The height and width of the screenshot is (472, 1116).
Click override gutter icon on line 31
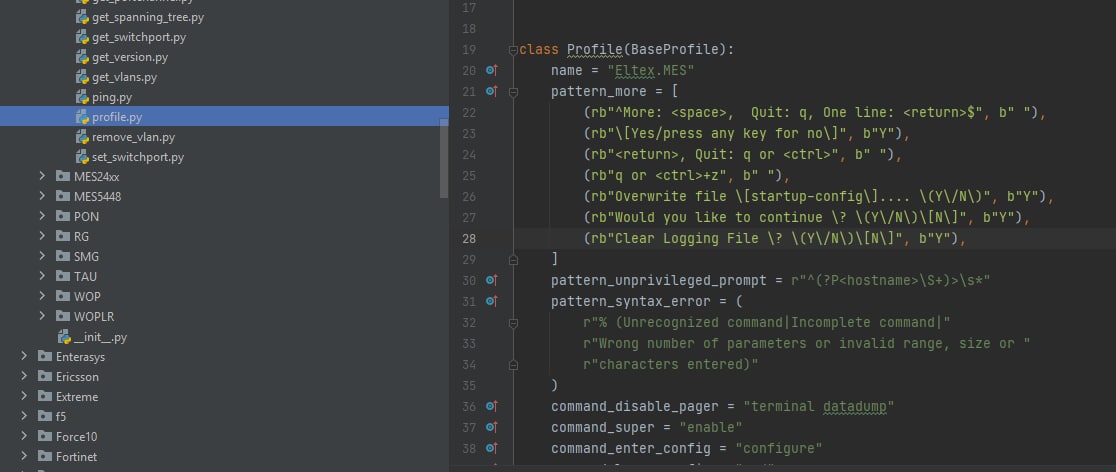click(x=491, y=301)
